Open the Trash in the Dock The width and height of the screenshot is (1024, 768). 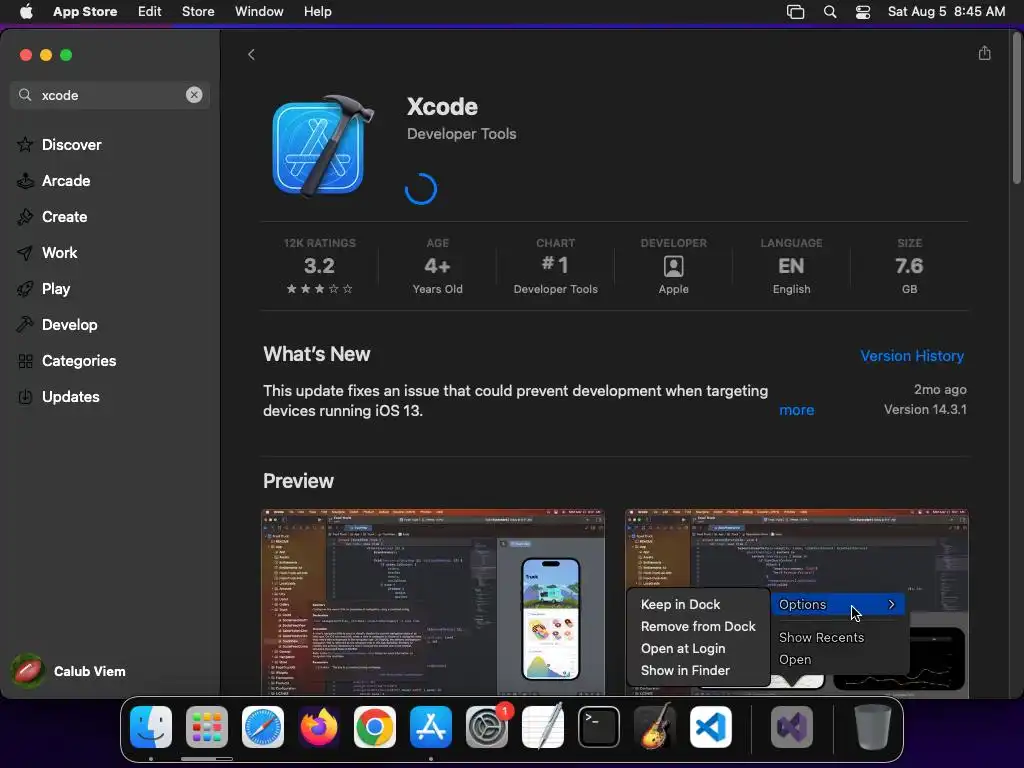tap(872, 727)
